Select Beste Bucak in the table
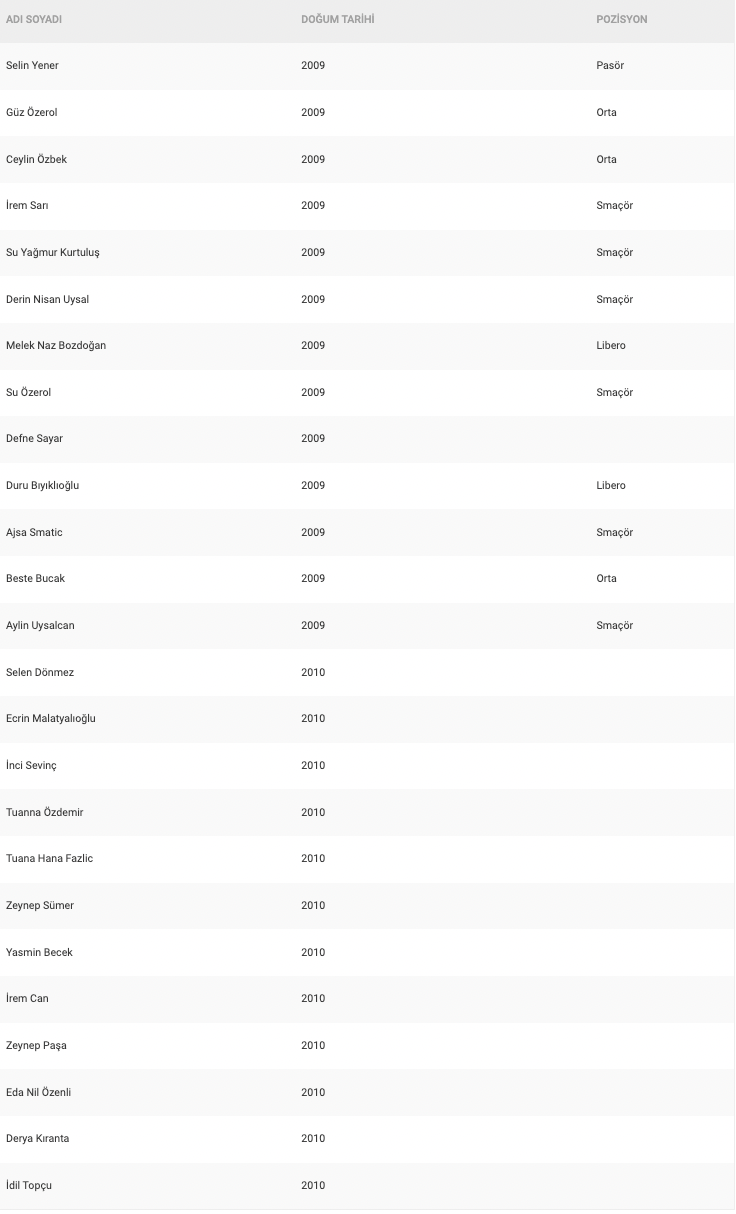 35,579
